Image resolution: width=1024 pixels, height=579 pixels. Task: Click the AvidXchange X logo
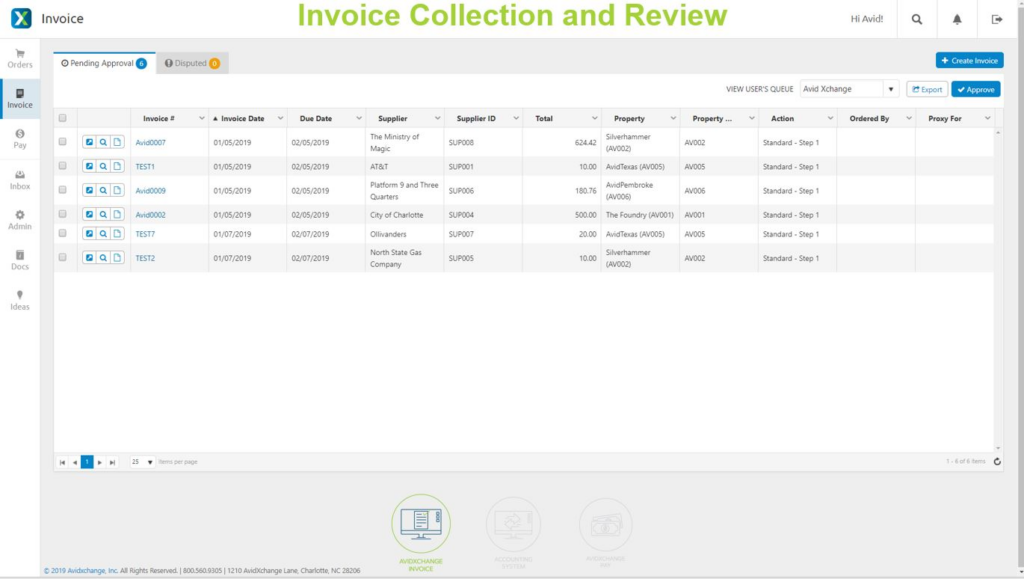point(21,18)
